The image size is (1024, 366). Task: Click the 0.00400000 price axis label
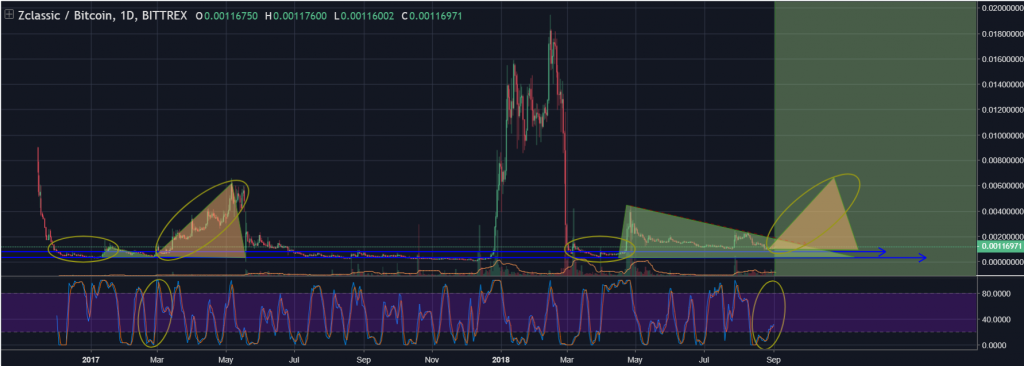coord(1002,212)
